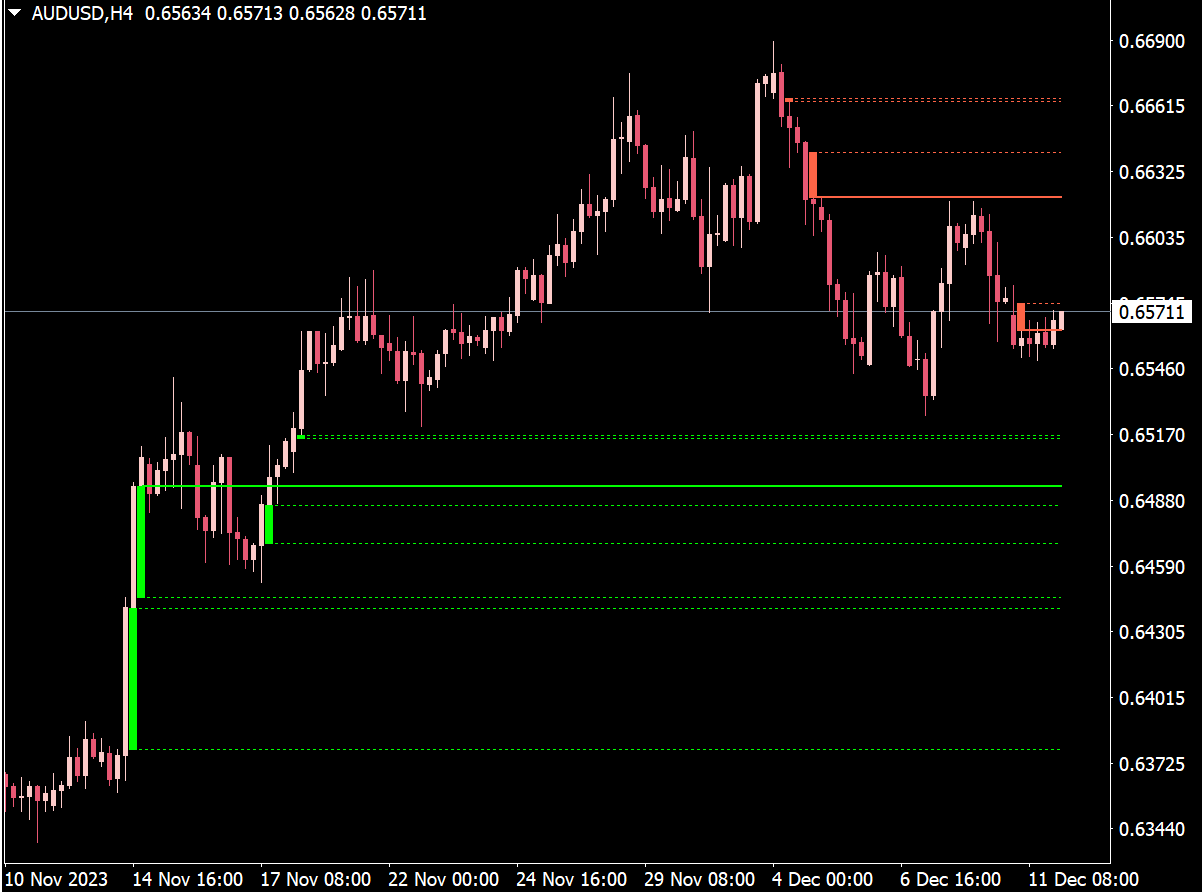Click the orange block near 4 Dec
This screenshot has width=1204, height=892.
(813, 174)
